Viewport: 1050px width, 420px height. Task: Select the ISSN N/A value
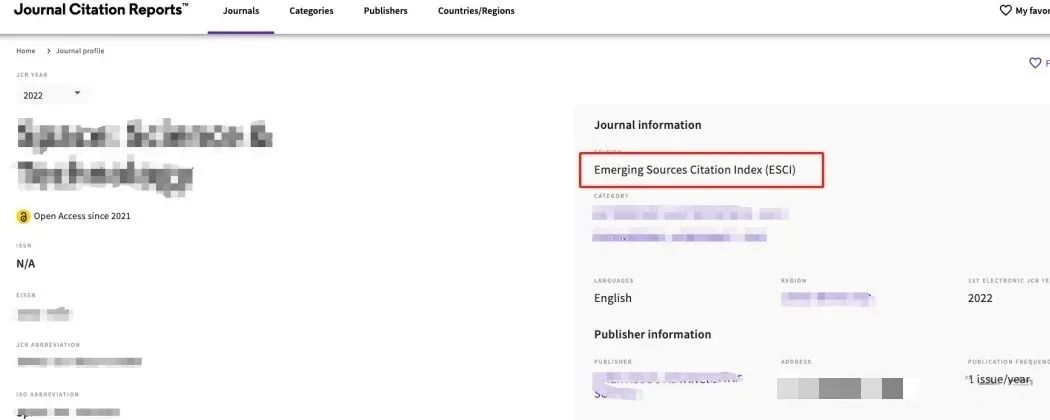[25, 264]
